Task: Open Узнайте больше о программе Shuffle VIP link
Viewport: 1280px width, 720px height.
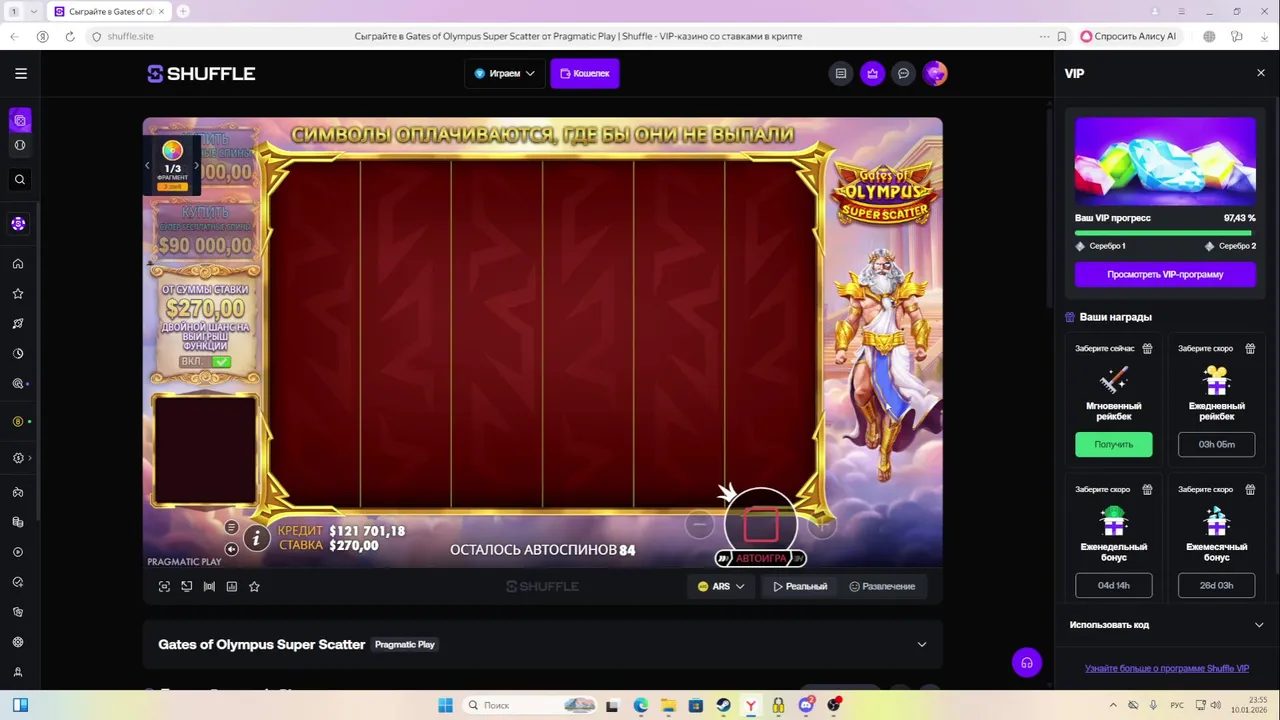Action: click(x=1166, y=669)
